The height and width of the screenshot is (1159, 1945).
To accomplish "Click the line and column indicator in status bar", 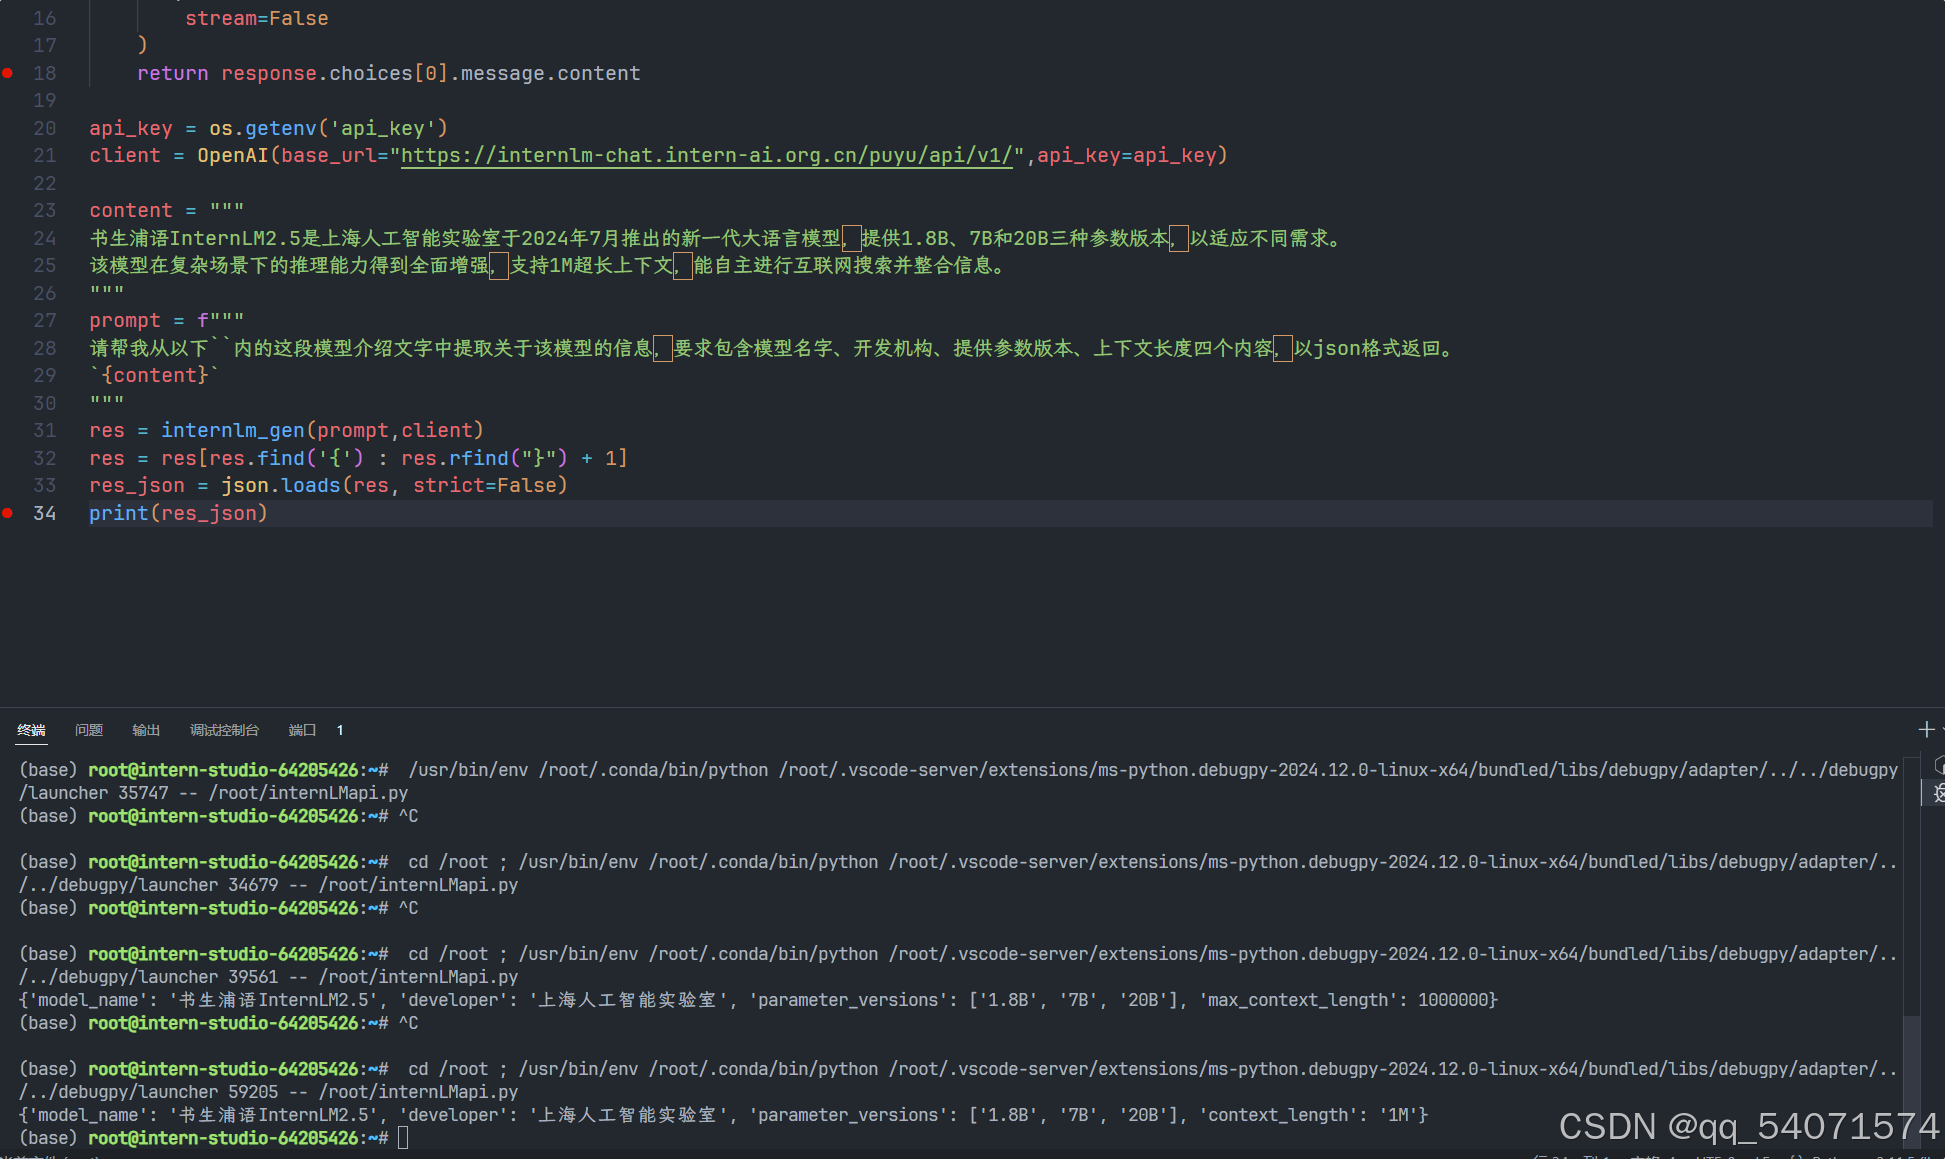I will coord(1570,1157).
